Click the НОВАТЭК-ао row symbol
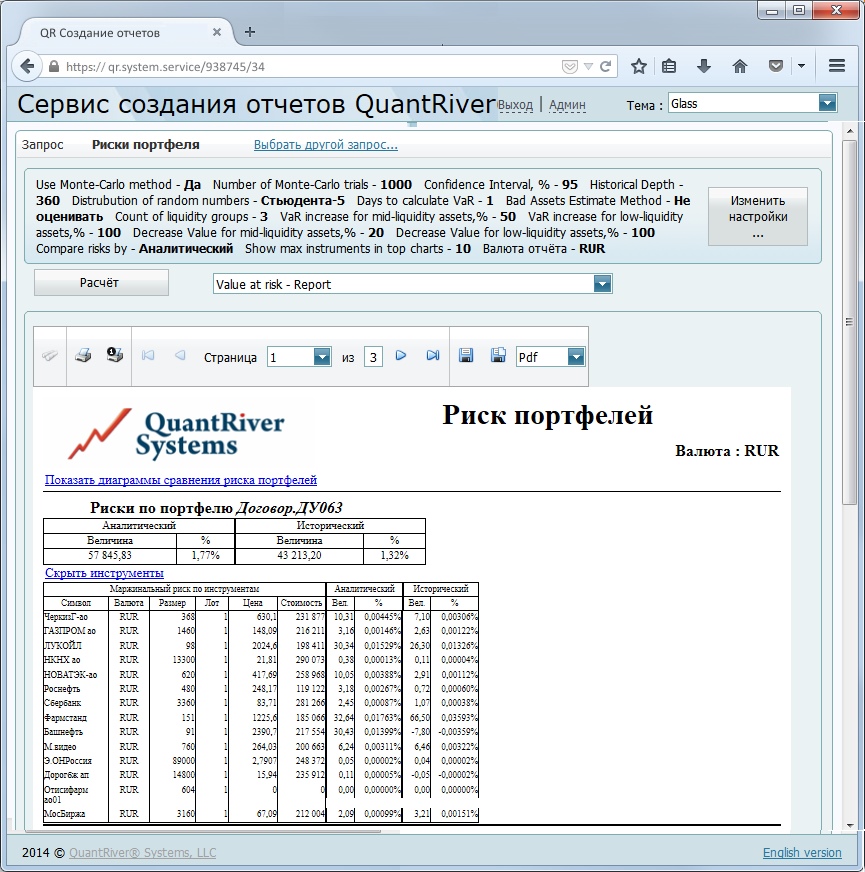 [71, 675]
